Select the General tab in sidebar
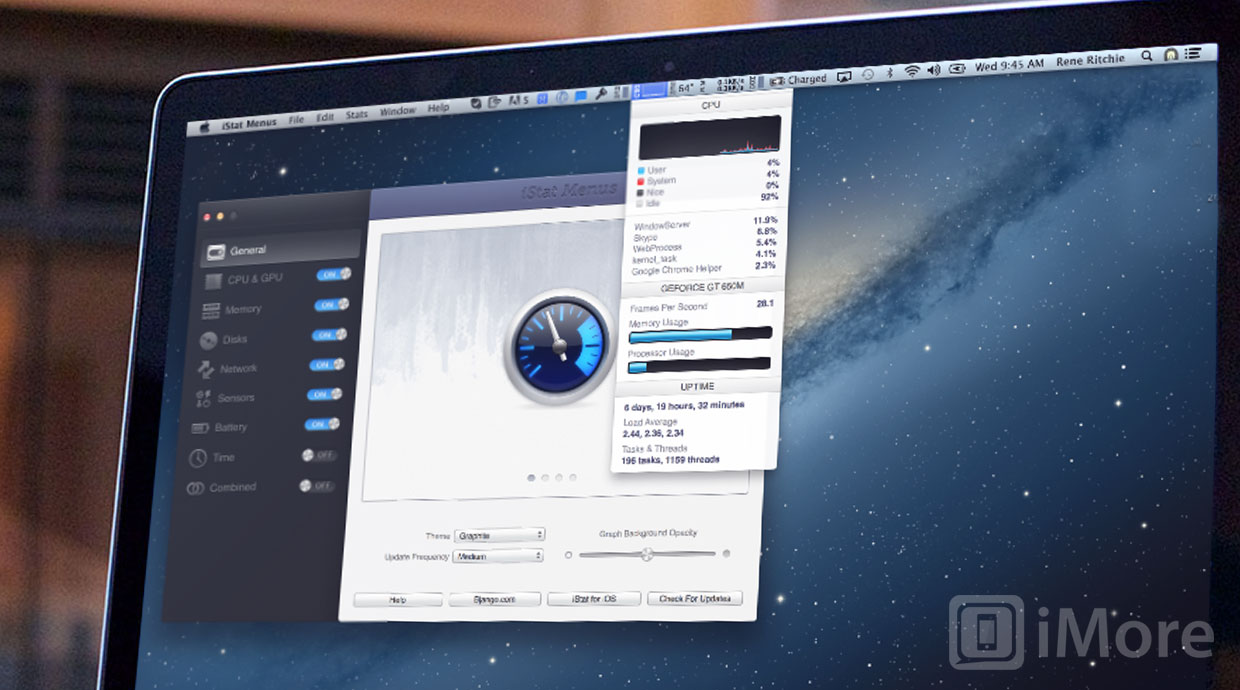Screen dimensions: 1240x690 pos(279,247)
